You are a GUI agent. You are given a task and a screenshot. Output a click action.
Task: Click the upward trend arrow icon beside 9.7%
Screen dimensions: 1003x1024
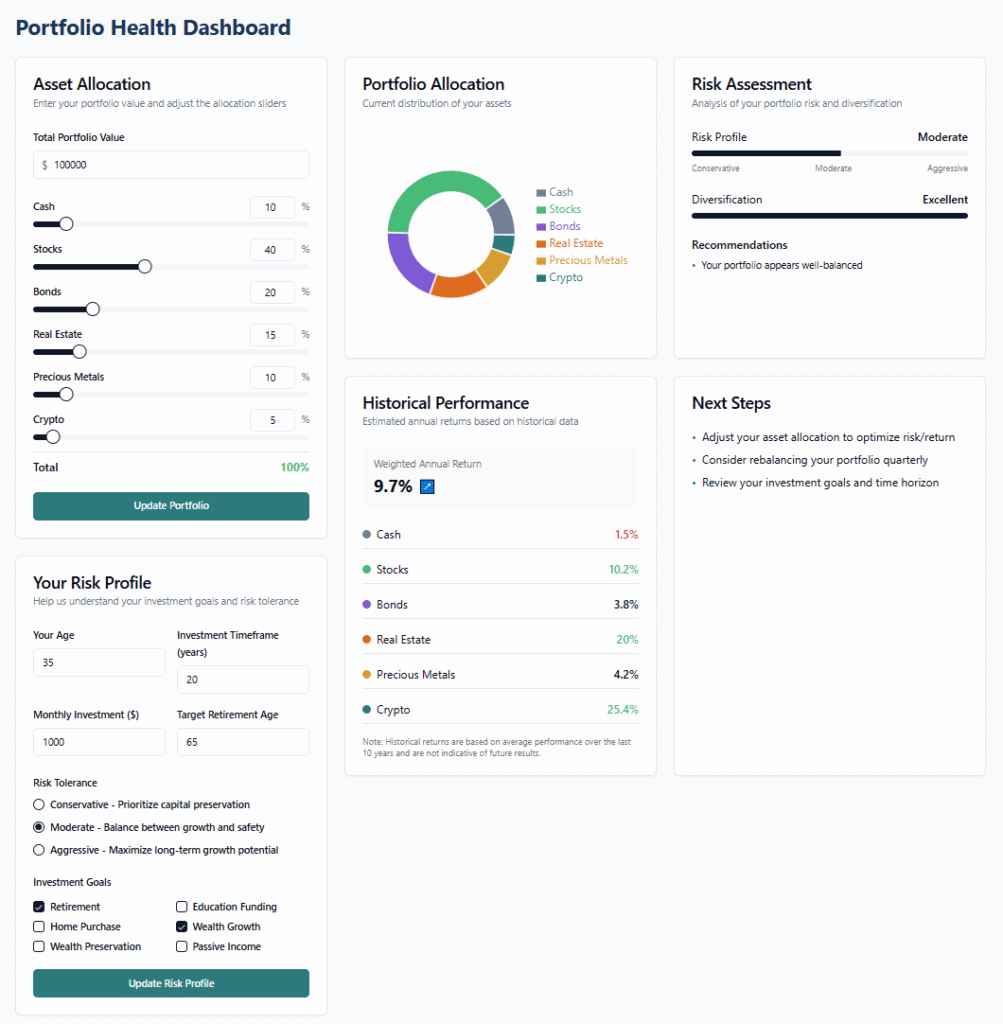[x=428, y=487]
